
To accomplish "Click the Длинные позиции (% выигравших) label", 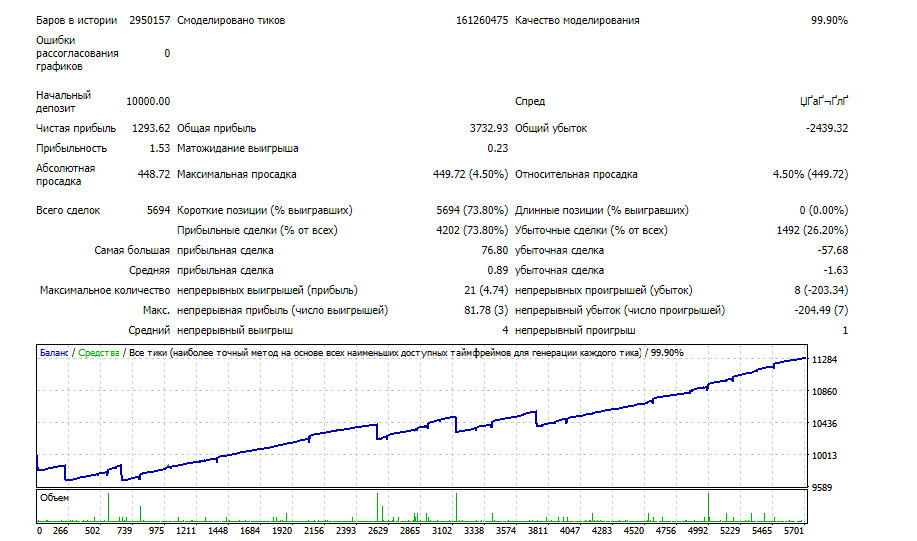I will click(602, 211).
